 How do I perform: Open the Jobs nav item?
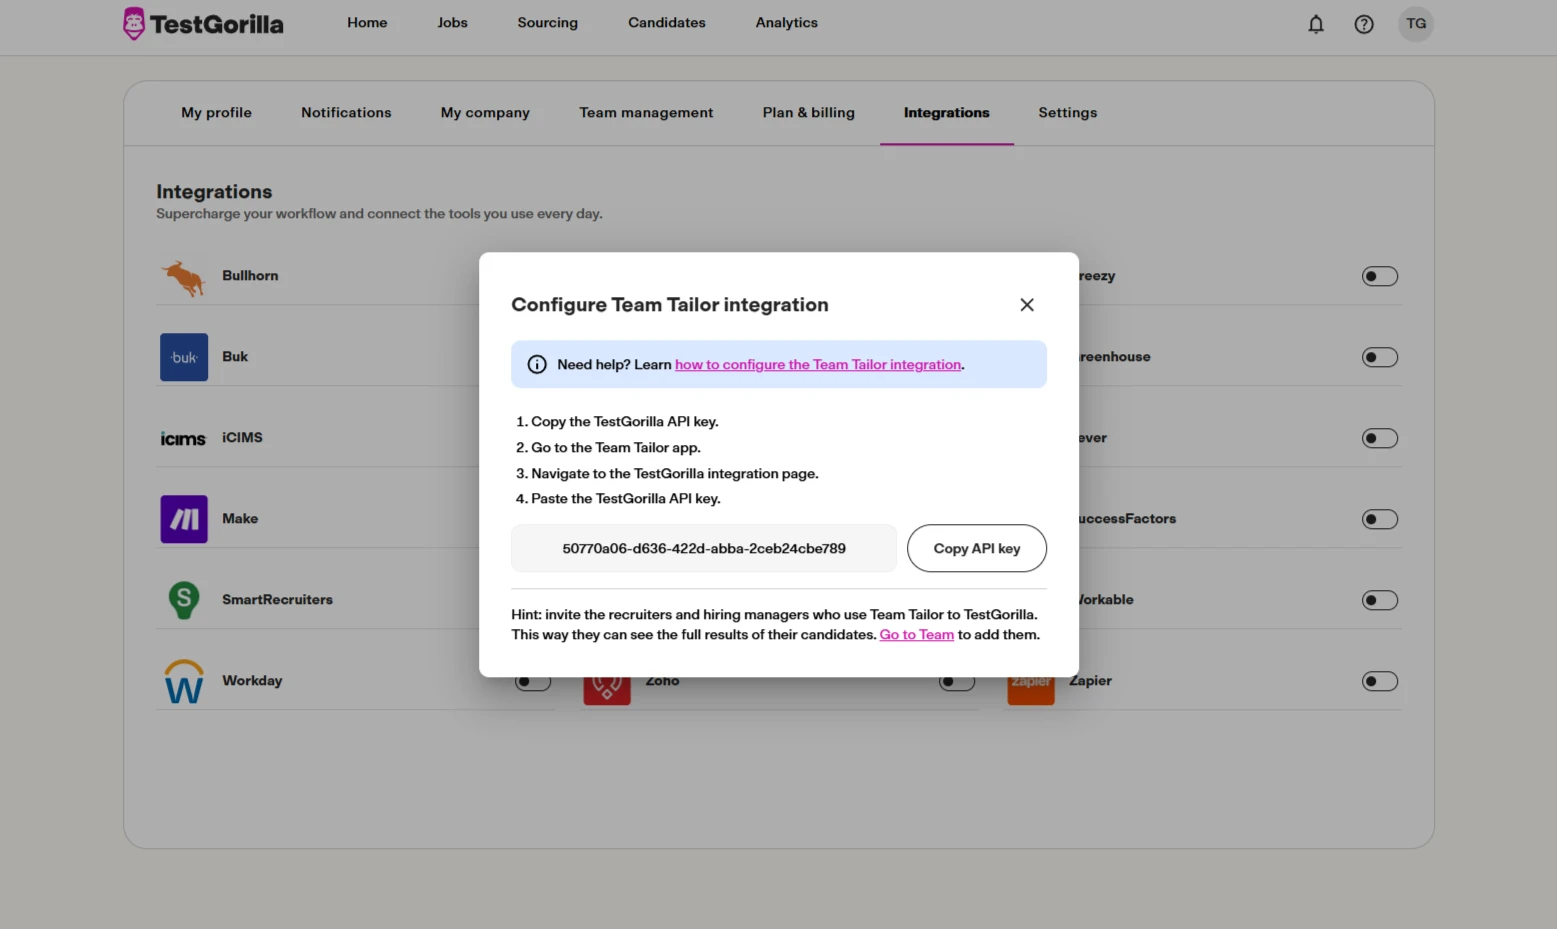tap(452, 23)
